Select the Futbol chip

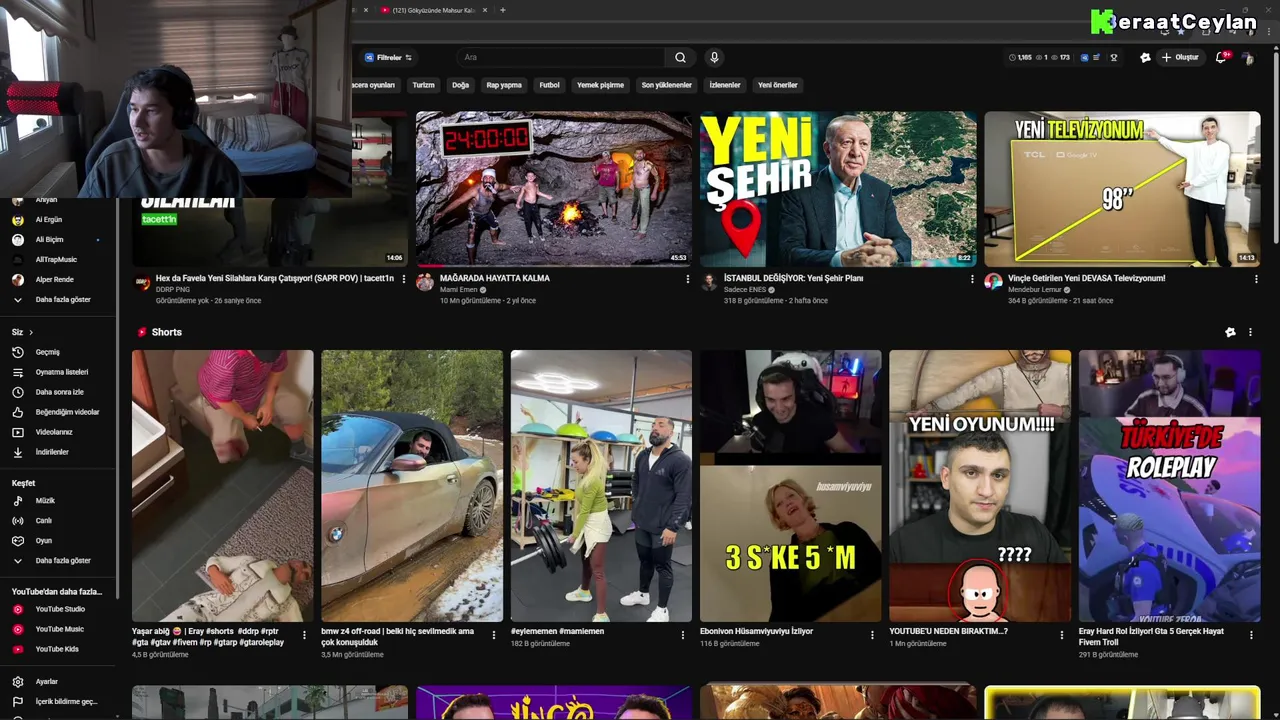tap(550, 85)
